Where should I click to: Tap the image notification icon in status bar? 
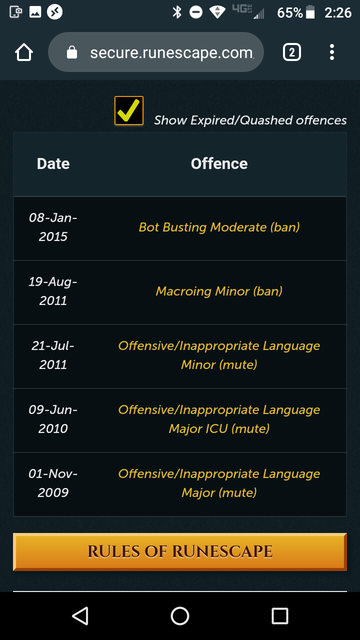click(35, 12)
